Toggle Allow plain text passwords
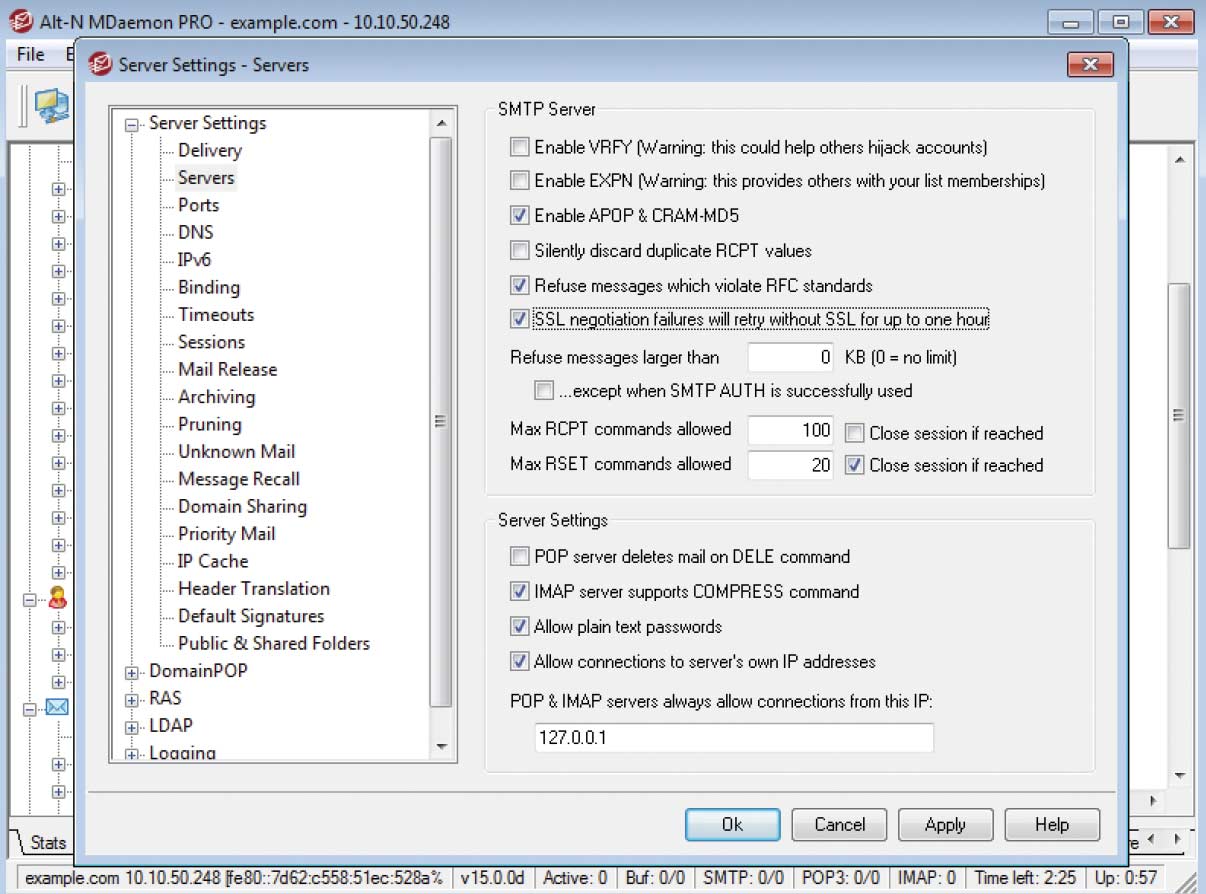The image size is (1206, 894). pyautogui.click(x=519, y=627)
